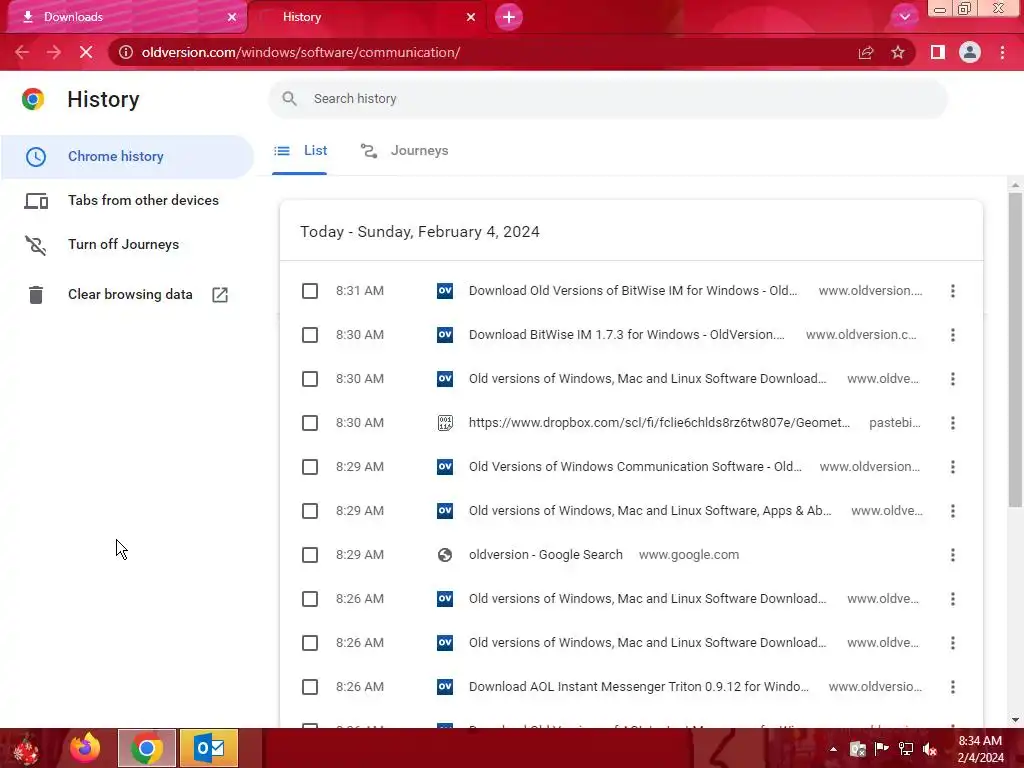Image resolution: width=1024 pixels, height=768 pixels.
Task: Open Chrome history in sidebar
Action: 127,157
